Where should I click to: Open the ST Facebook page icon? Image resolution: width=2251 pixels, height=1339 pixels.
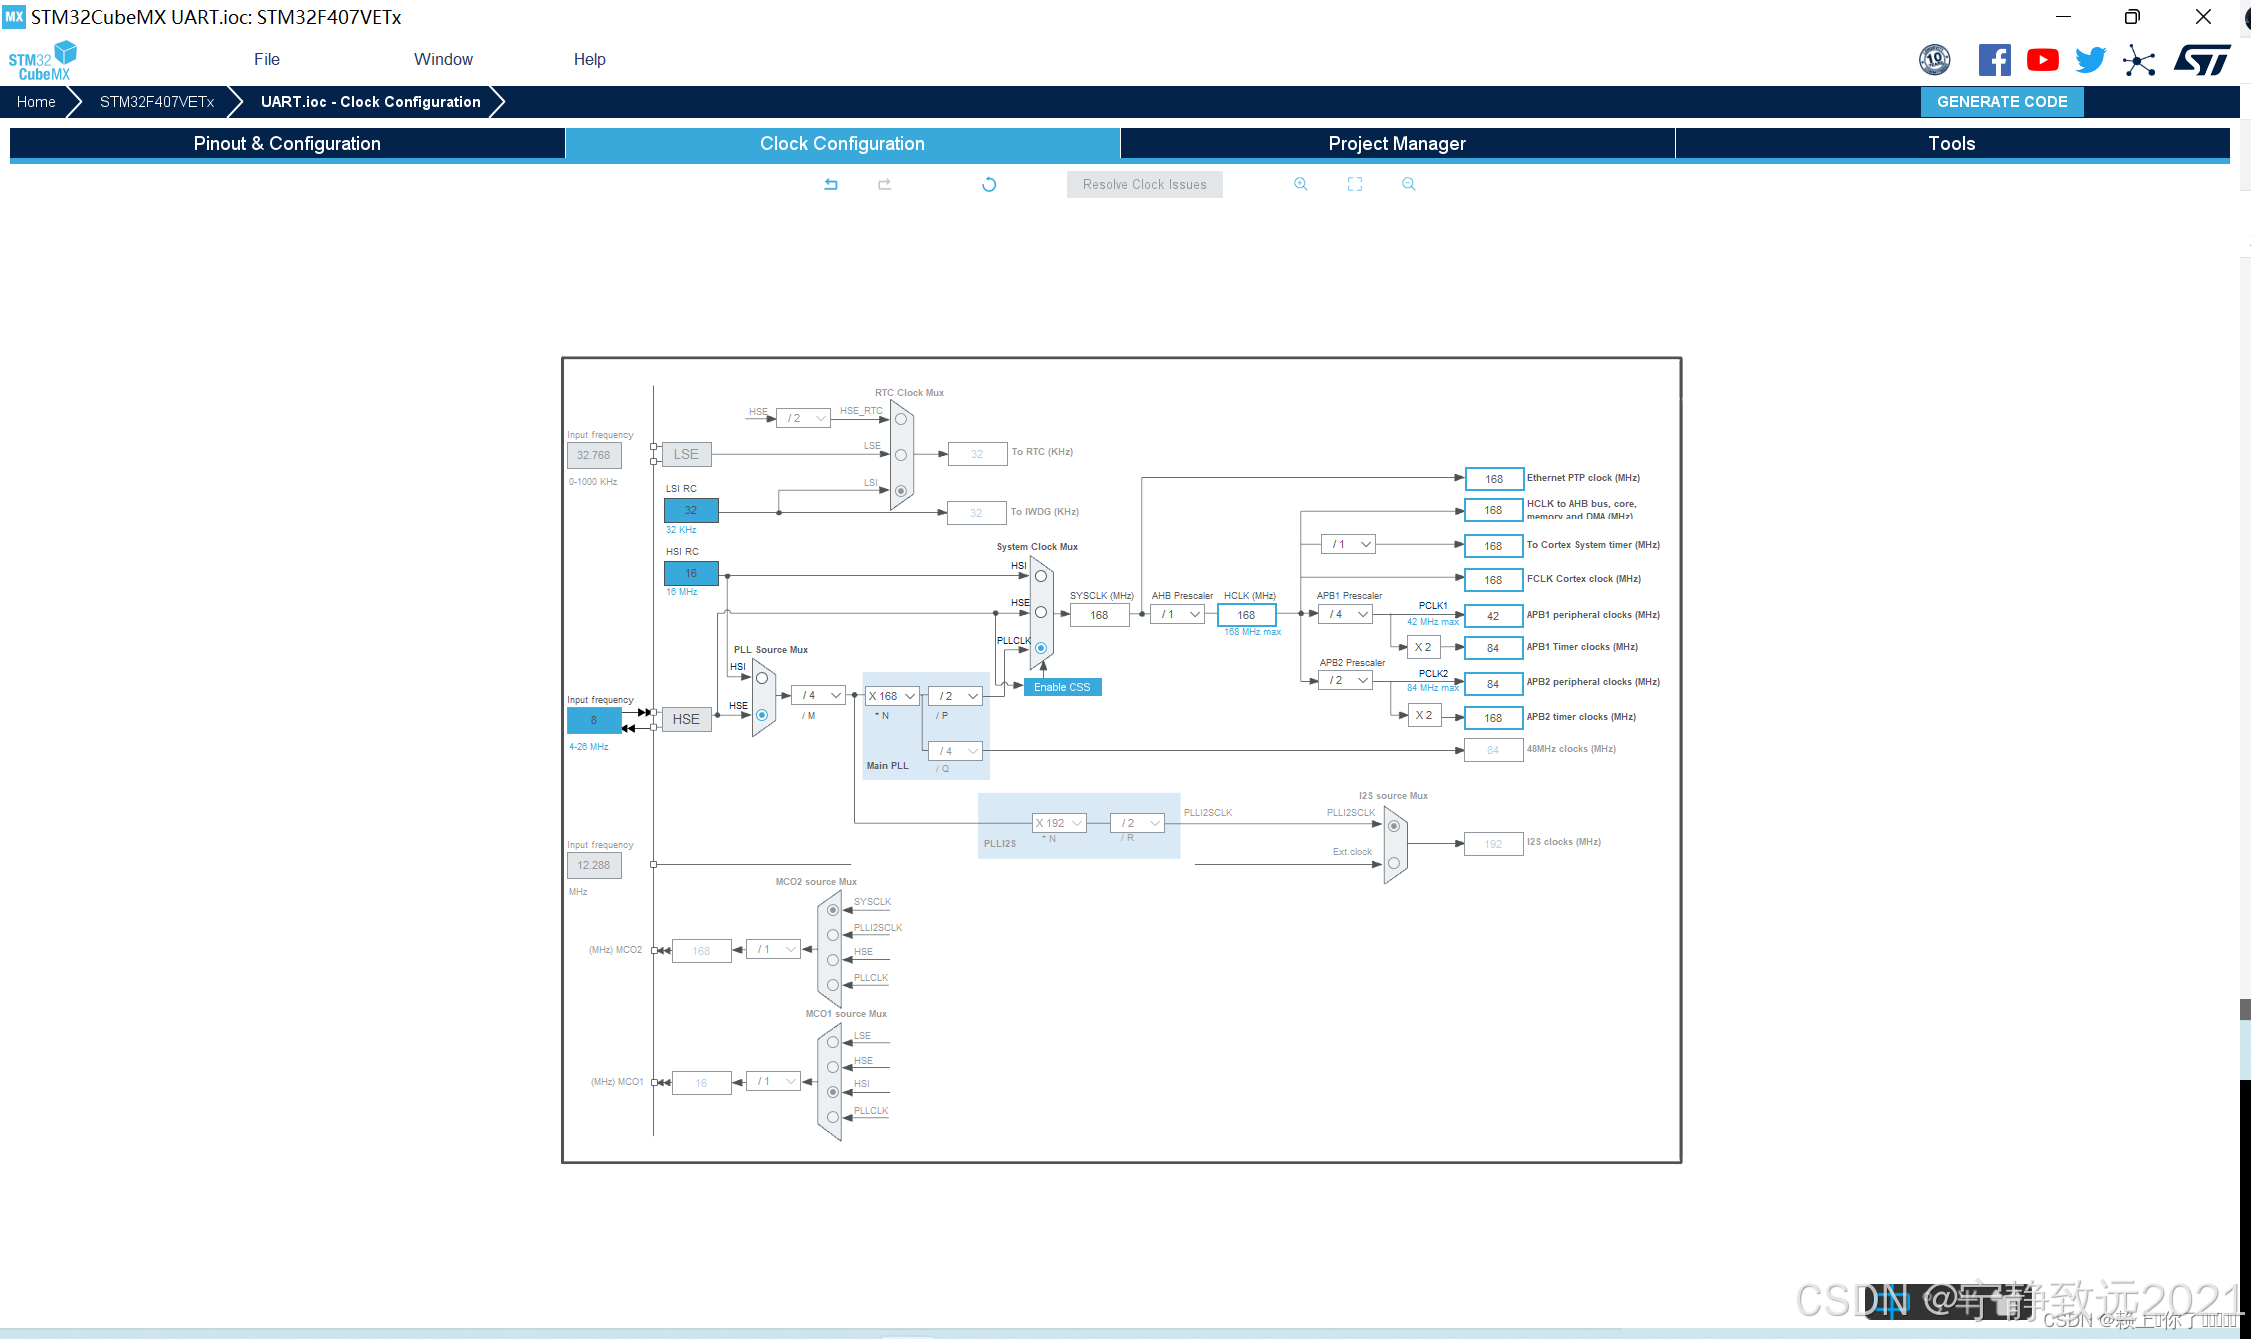pyautogui.click(x=1994, y=60)
